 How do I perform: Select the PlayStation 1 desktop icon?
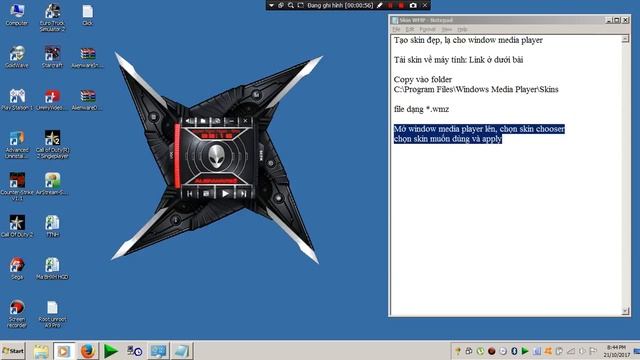17,99
